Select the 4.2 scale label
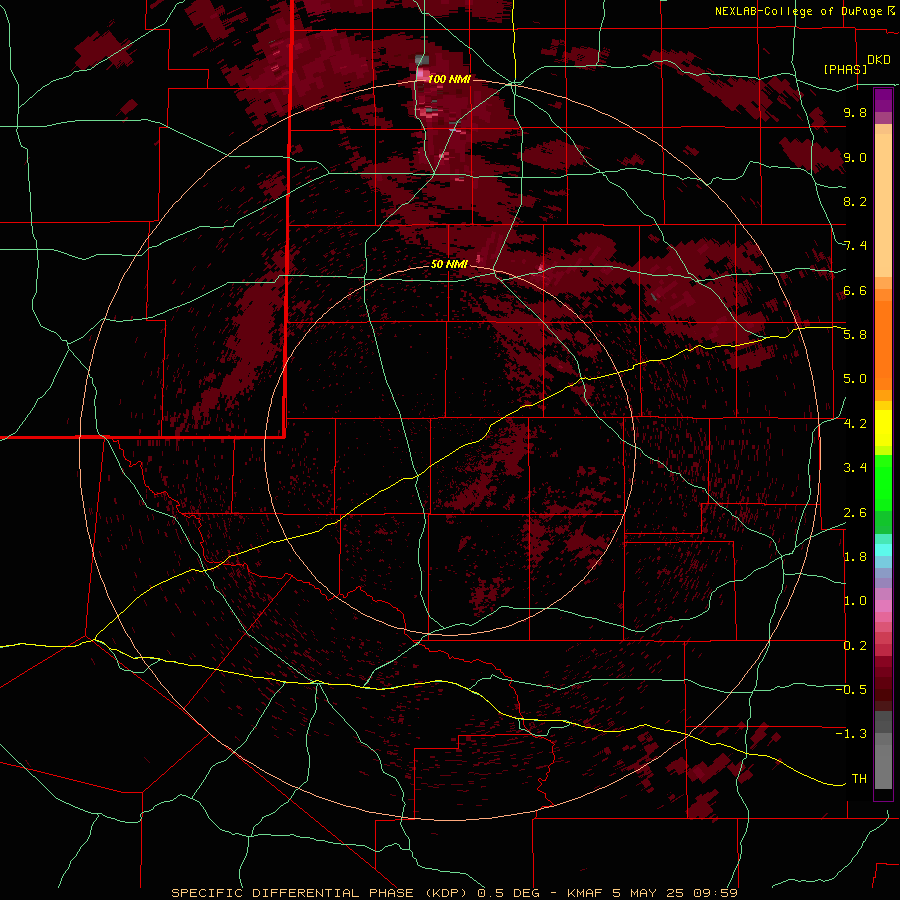Image resolution: width=900 pixels, height=900 pixels. point(855,423)
